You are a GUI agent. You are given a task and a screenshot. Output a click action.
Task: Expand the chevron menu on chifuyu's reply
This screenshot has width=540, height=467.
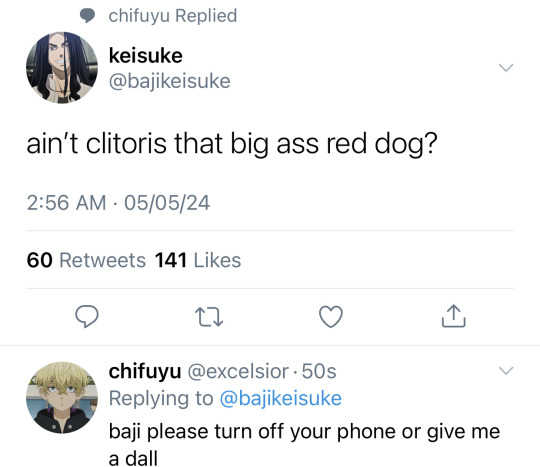point(506,371)
